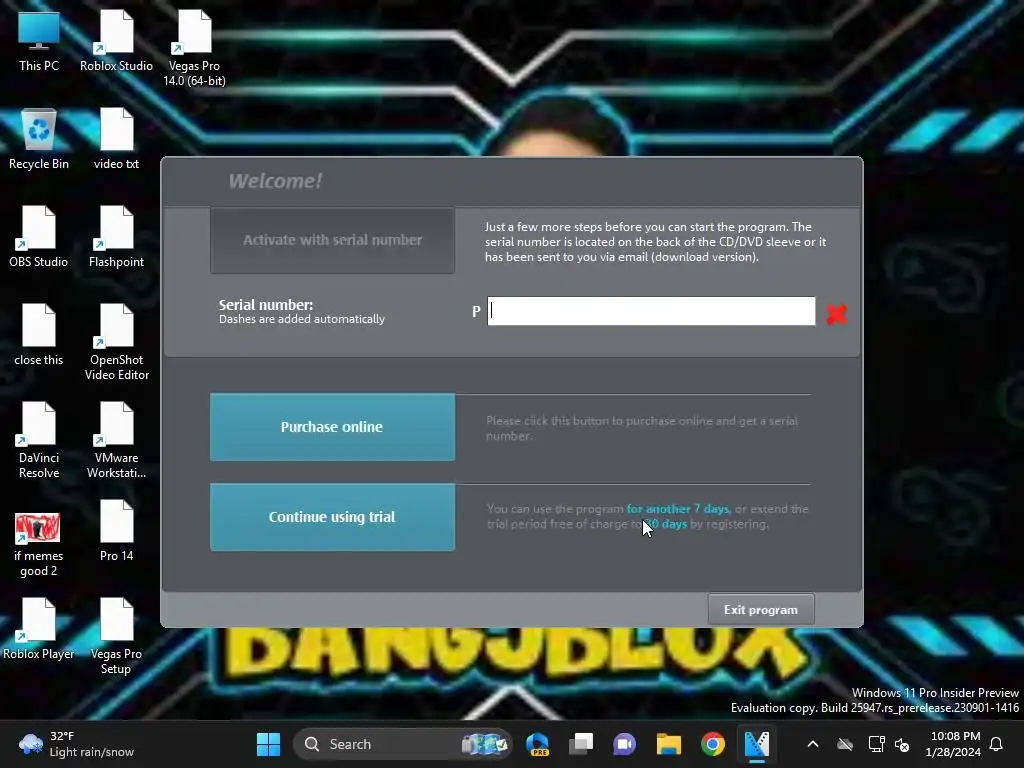The height and width of the screenshot is (768, 1024).
Task: Select Flashpoint desktop shortcut
Action: [116, 237]
